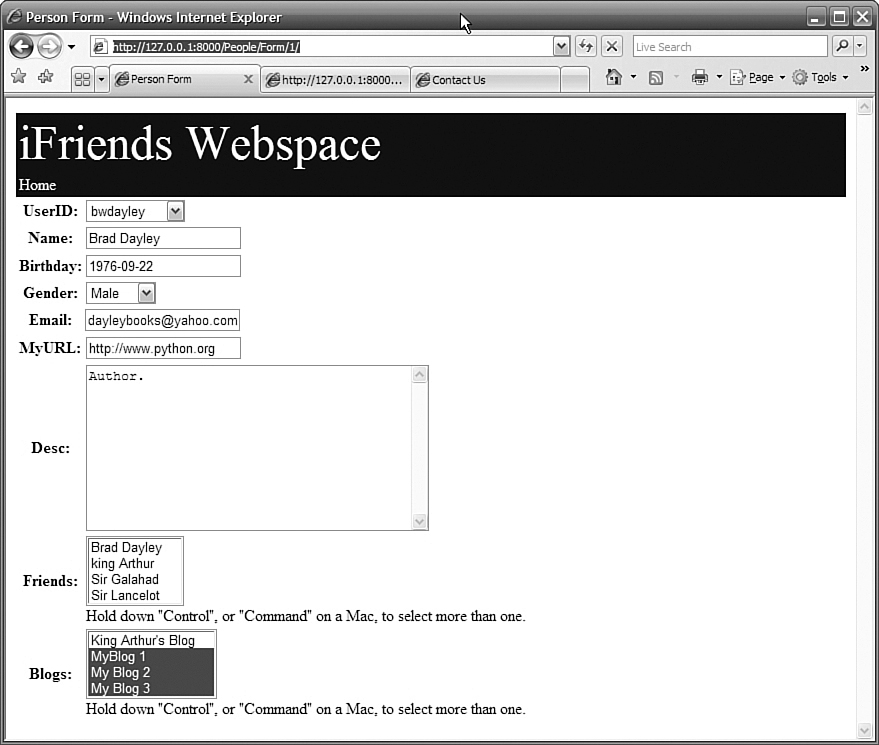The width and height of the screenshot is (879, 745).
Task: Switch to the Contact Us tab
Action: [485, 80]
